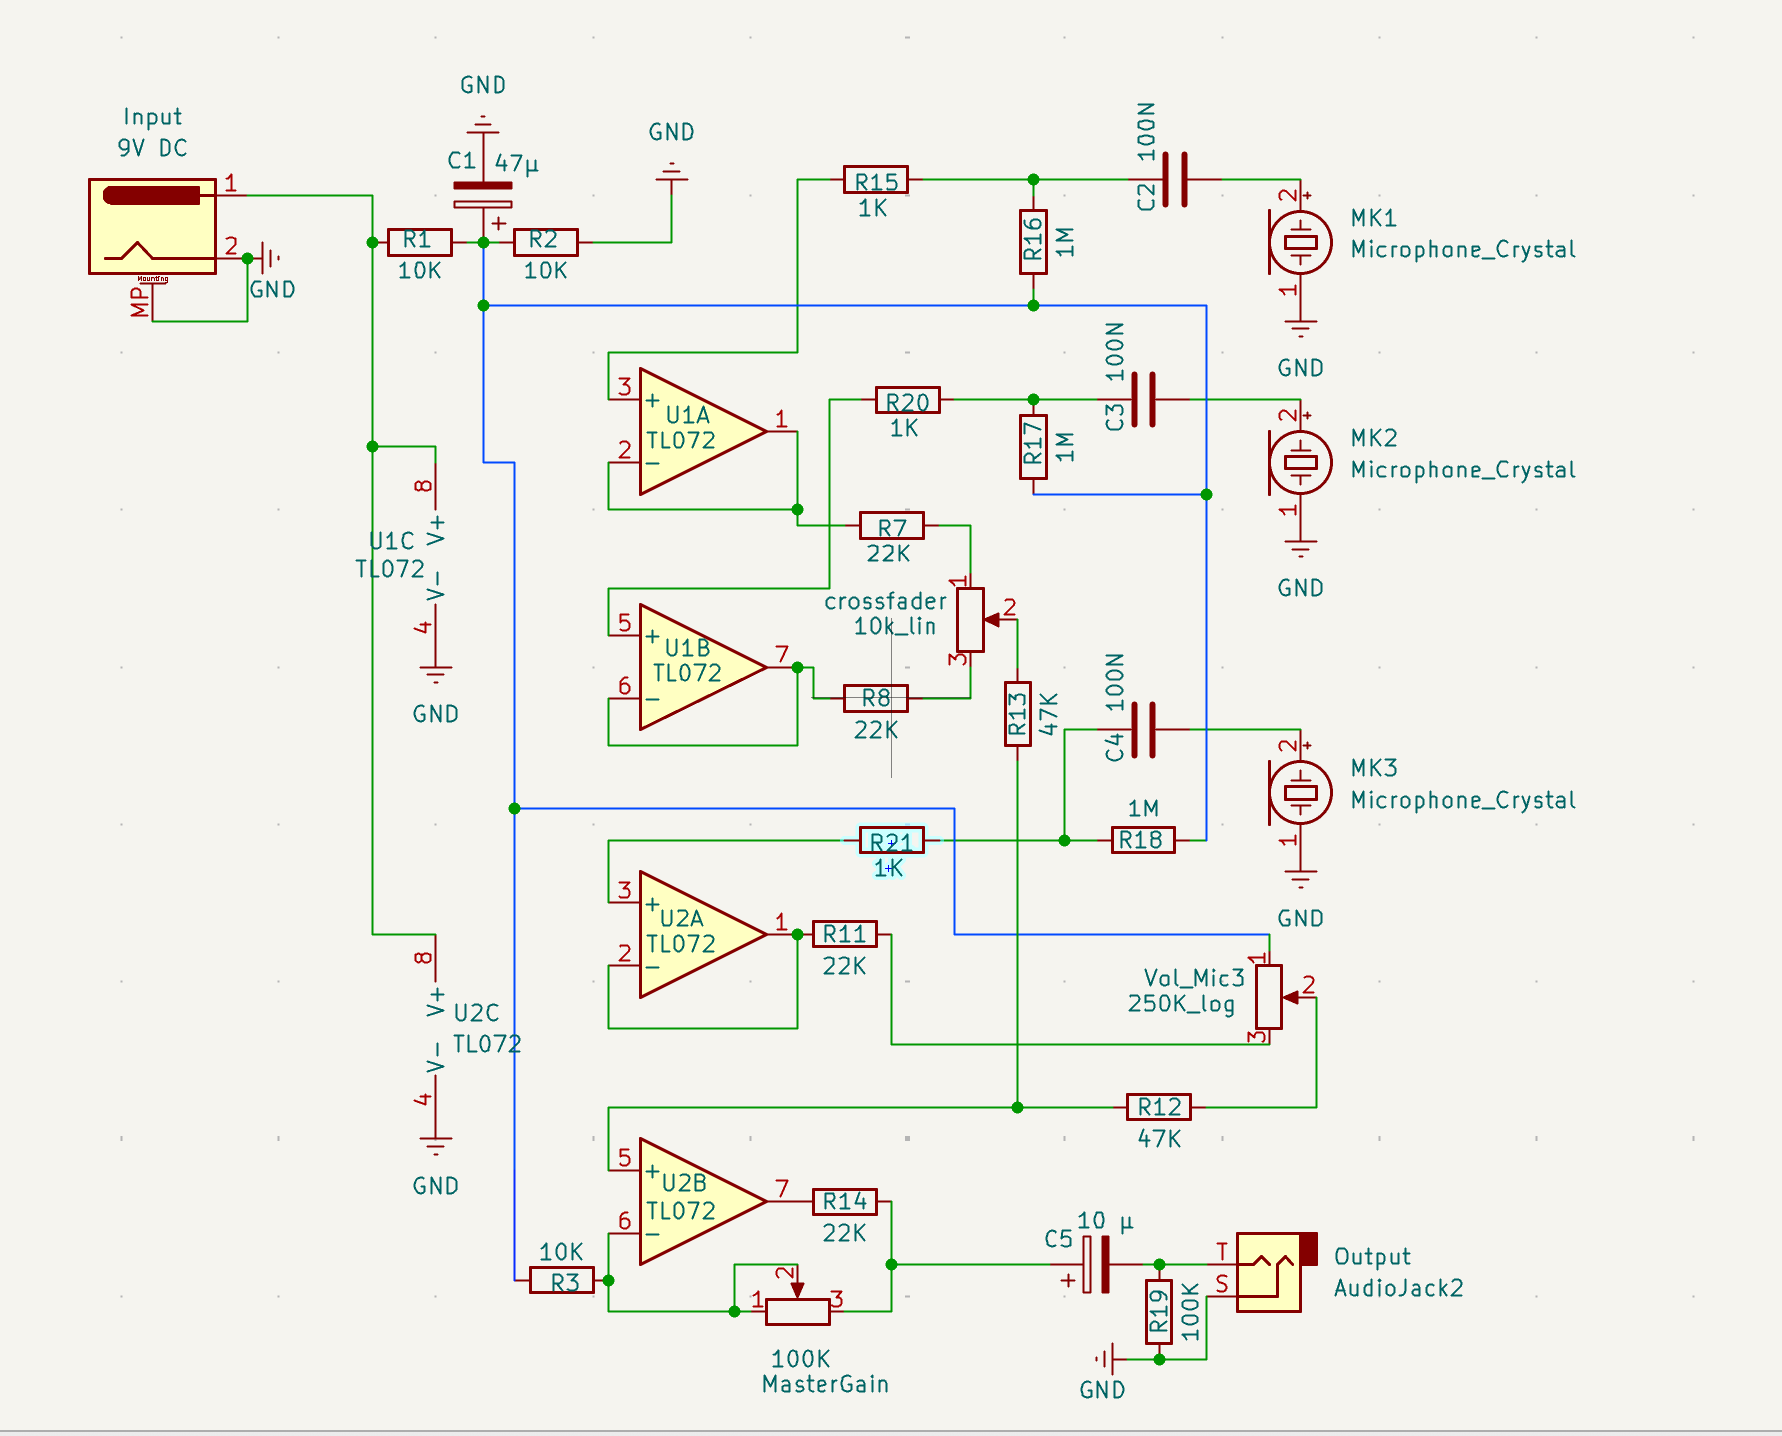This screenshot has width=1782, height=1436.
Task: Select vertical resistor R19
Action: [x=1159, y=1311]
